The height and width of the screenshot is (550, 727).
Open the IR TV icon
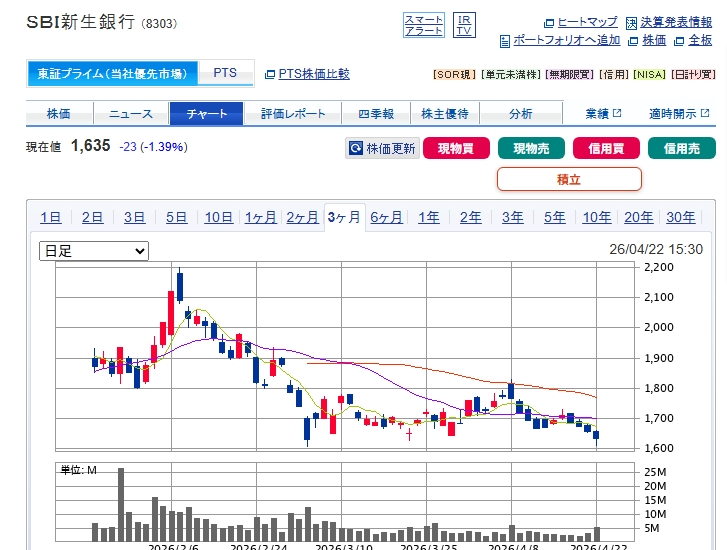(464, 25)
